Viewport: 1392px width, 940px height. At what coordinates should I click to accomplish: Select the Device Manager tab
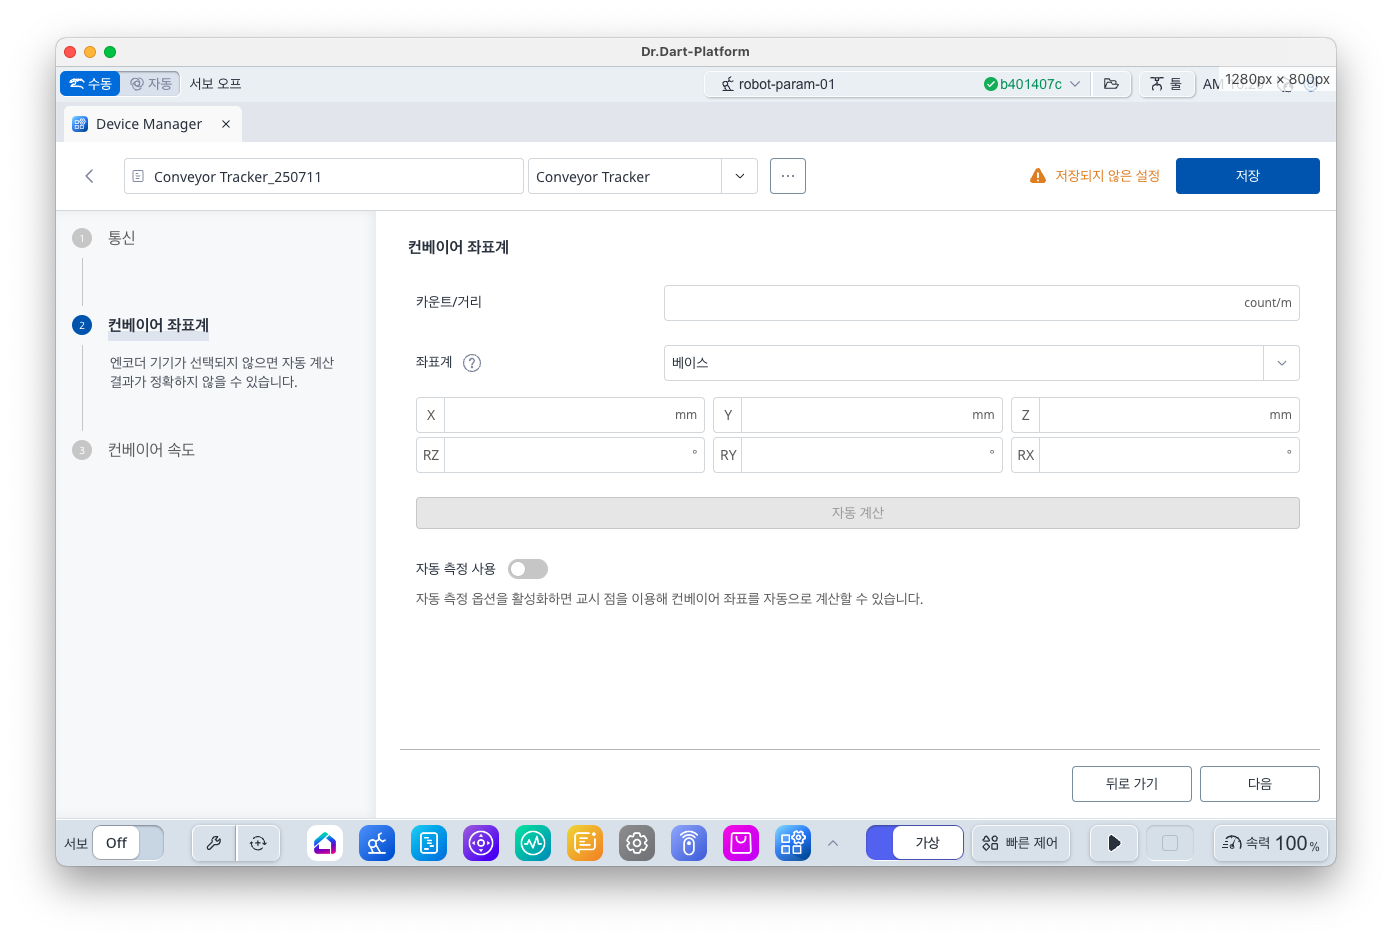click(x=149, y=124)
